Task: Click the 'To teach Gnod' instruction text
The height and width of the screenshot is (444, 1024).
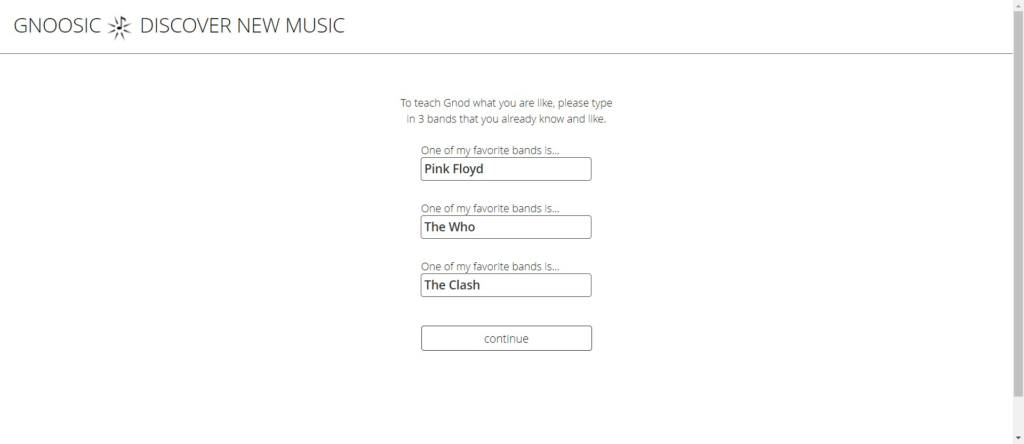Action: [x=506, y=103]
